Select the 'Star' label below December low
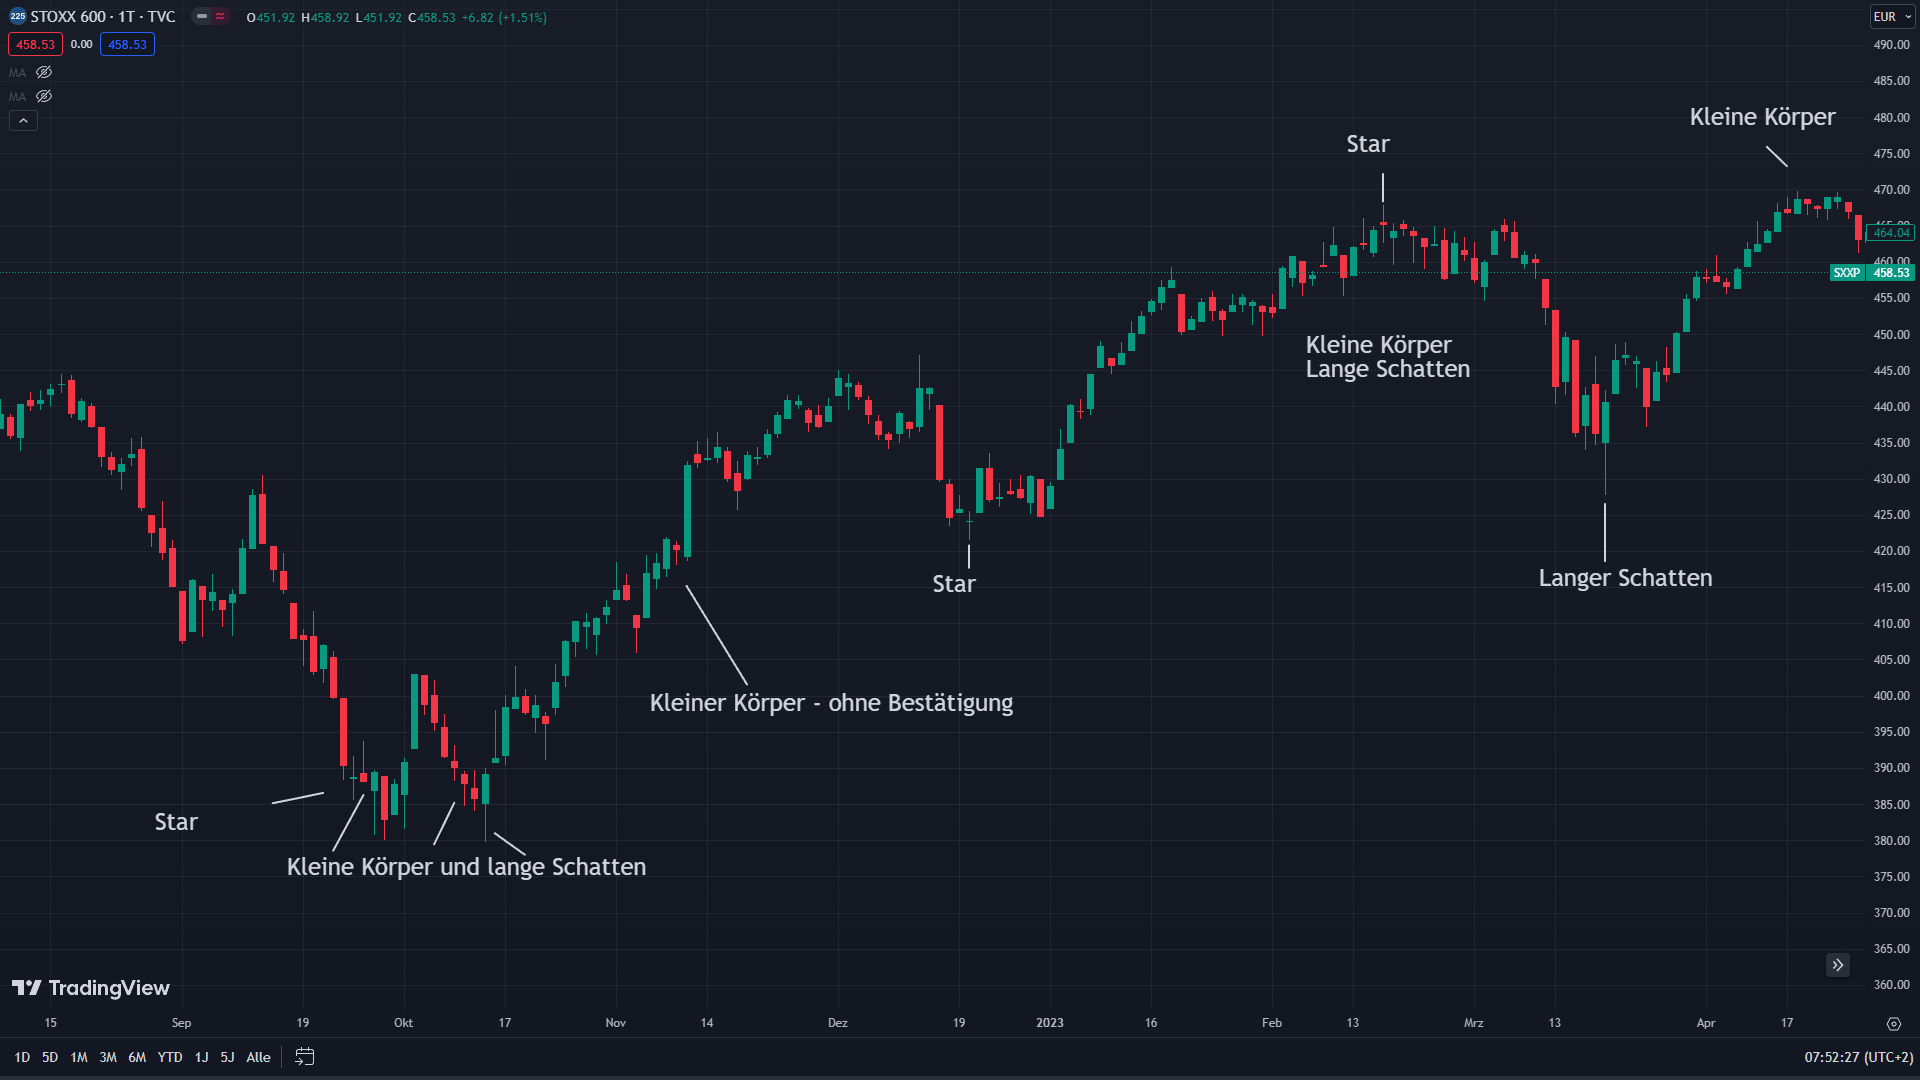This screenshot has height=1080, width=1920. (x=954, y=584)
